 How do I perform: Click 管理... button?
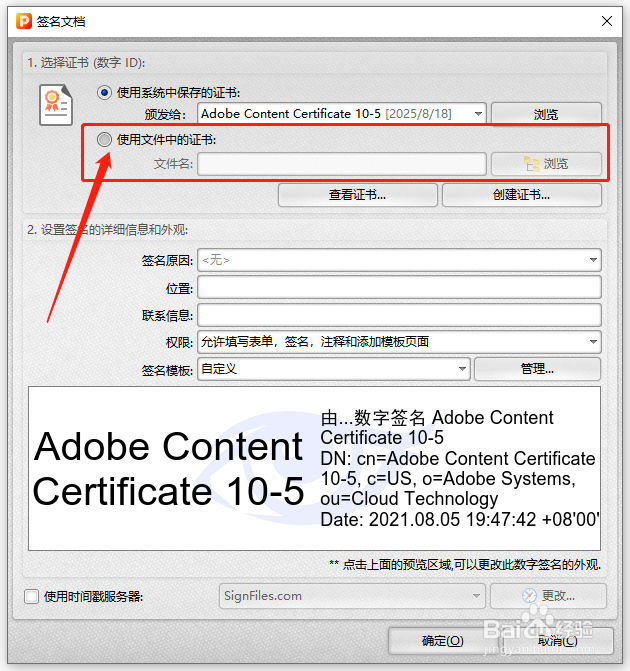(537, 369)
